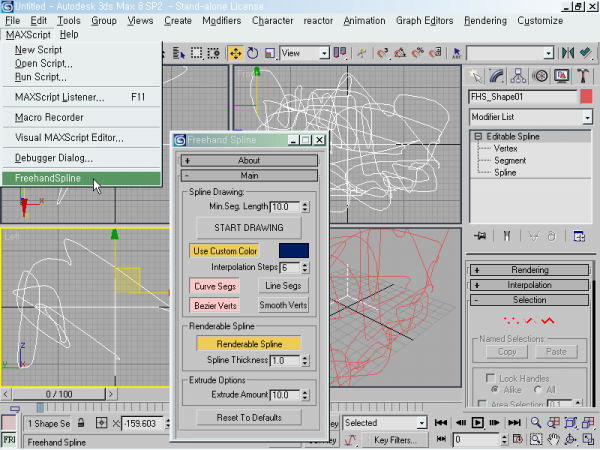The height and width of the screenshot is (450, 600).
Task: Open the Modifiers menu
Action: (222, 21)
